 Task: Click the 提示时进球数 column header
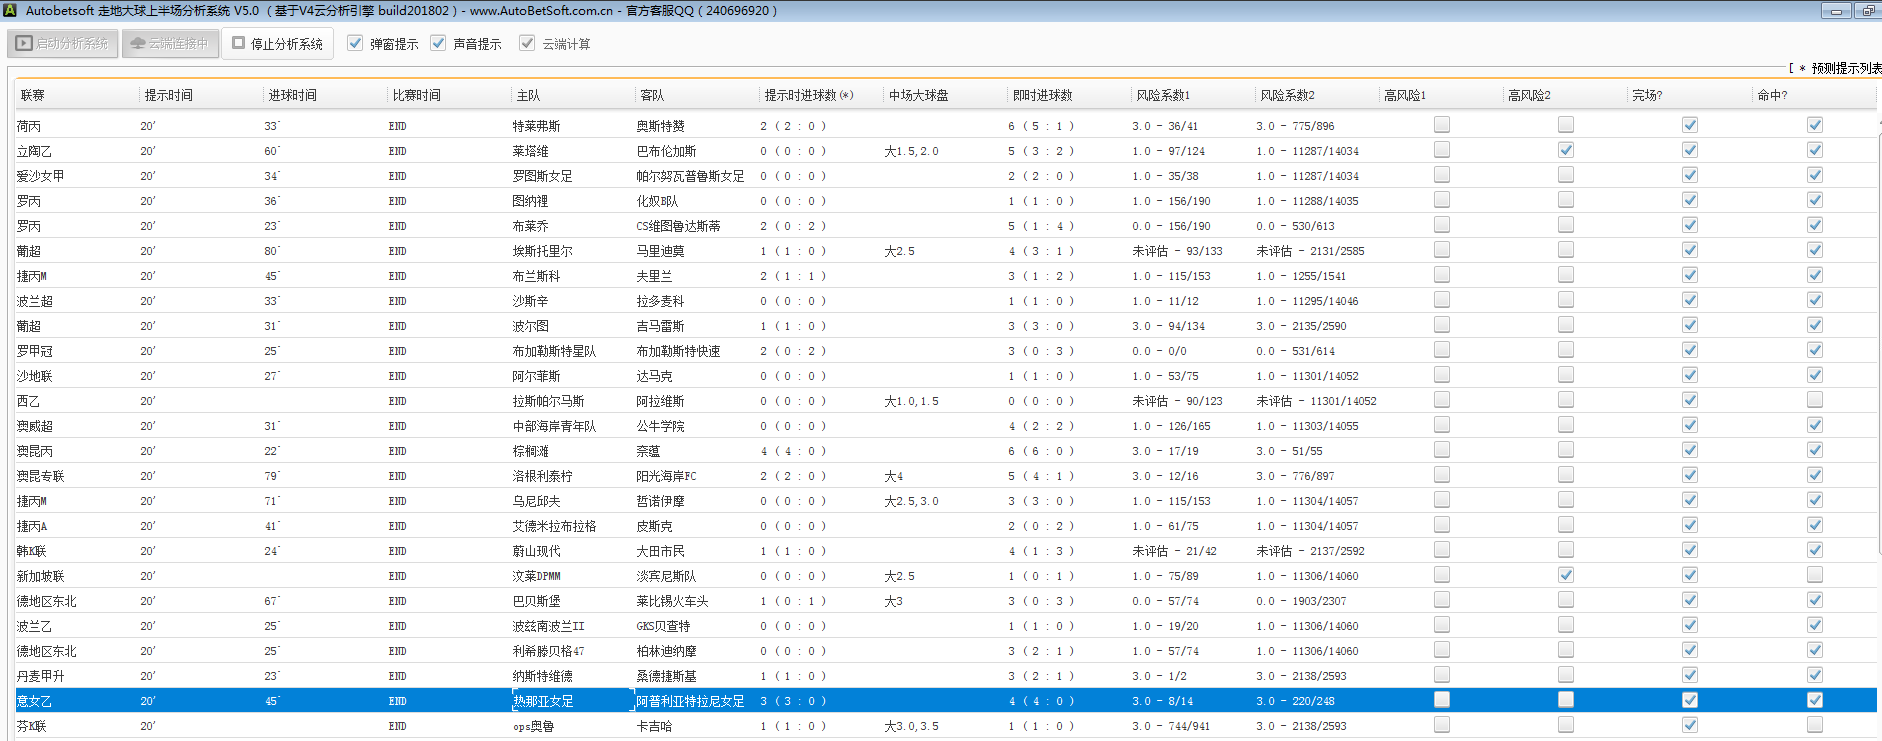tap(808, 95)
